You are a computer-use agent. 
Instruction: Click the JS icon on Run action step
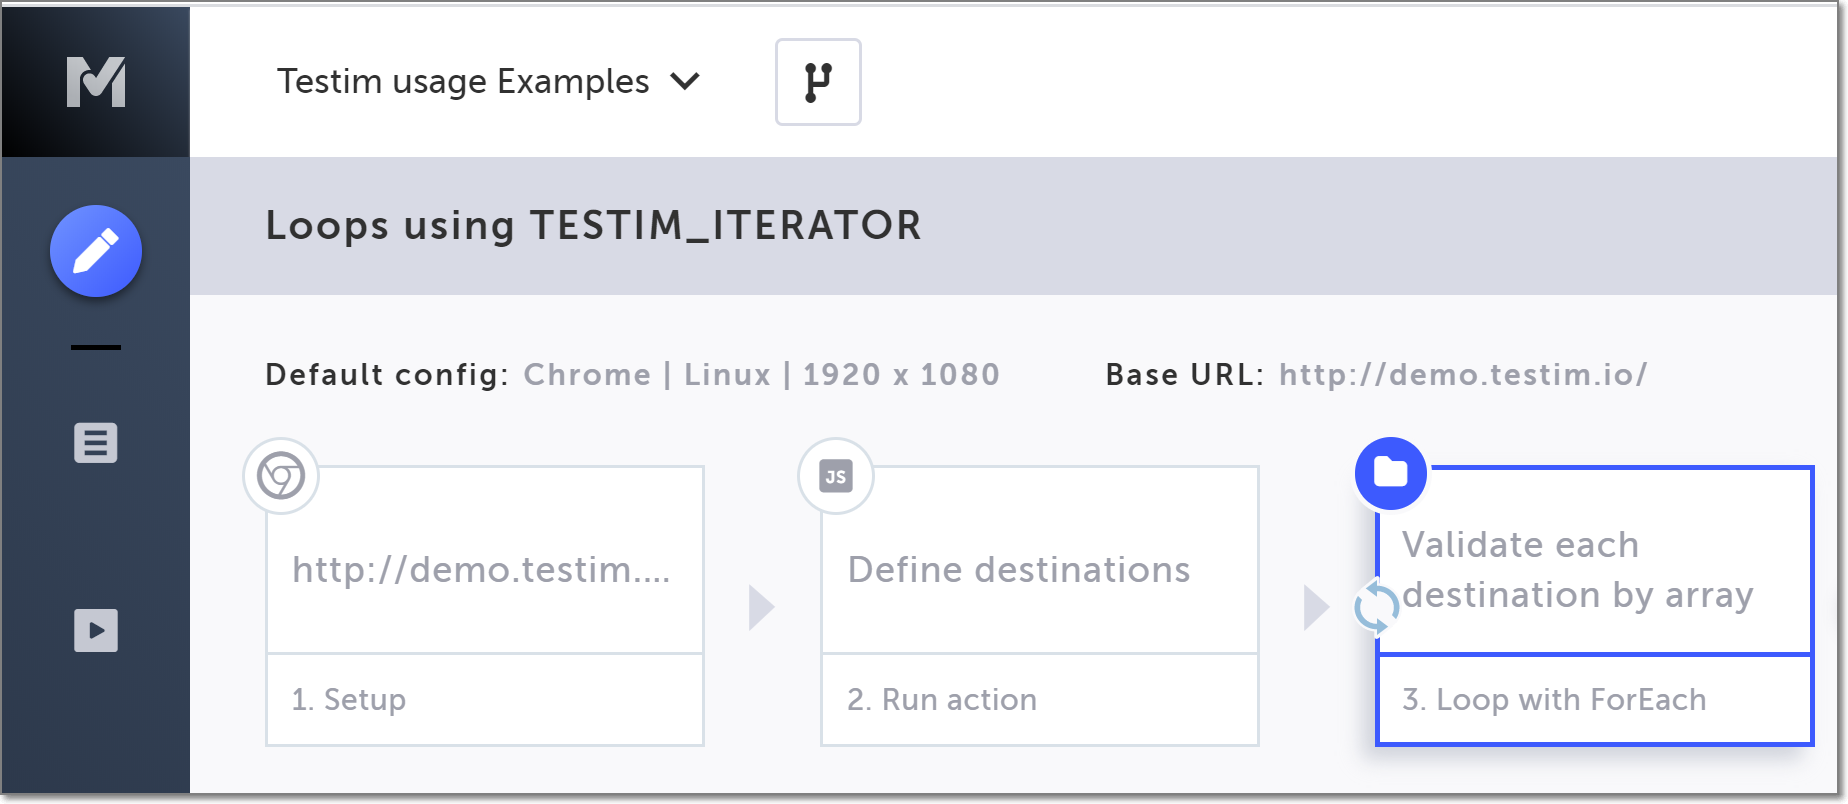[x=836, y=476]
